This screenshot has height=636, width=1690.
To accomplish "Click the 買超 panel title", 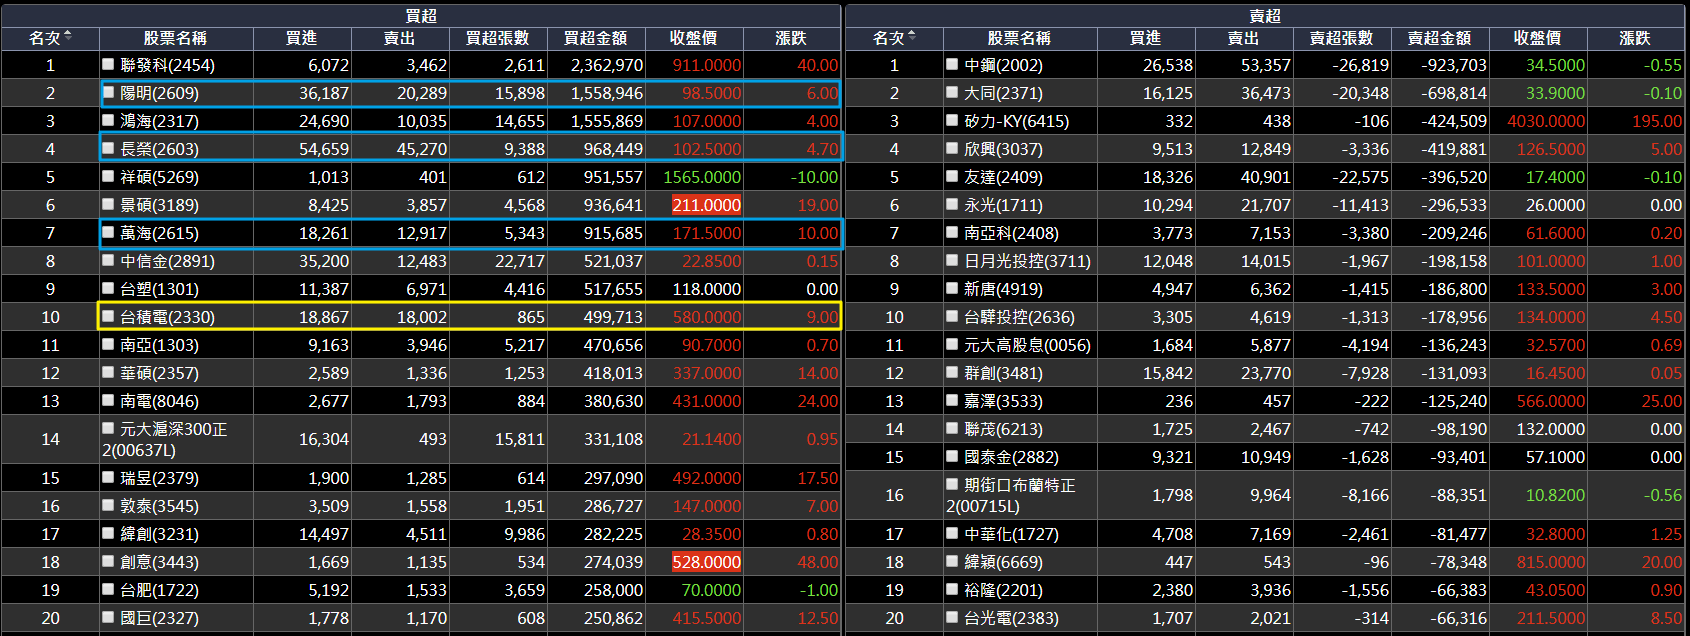I will pyautogui.click(x=421, y=16).
